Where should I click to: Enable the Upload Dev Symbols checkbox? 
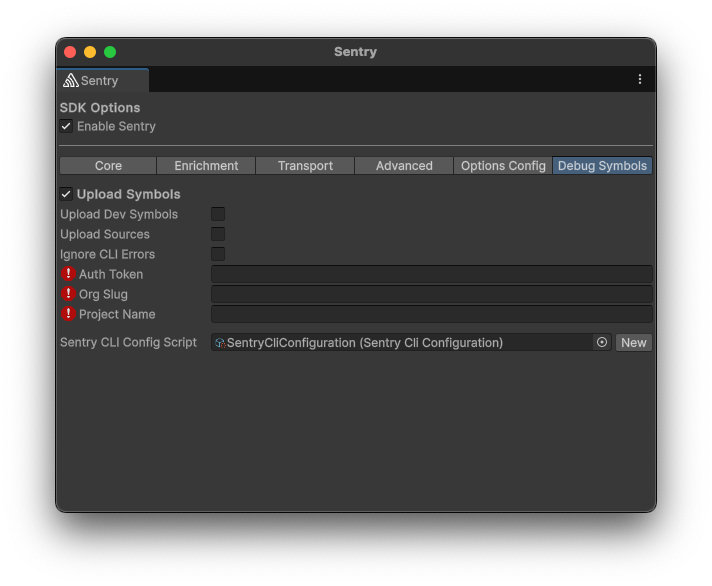218,214
